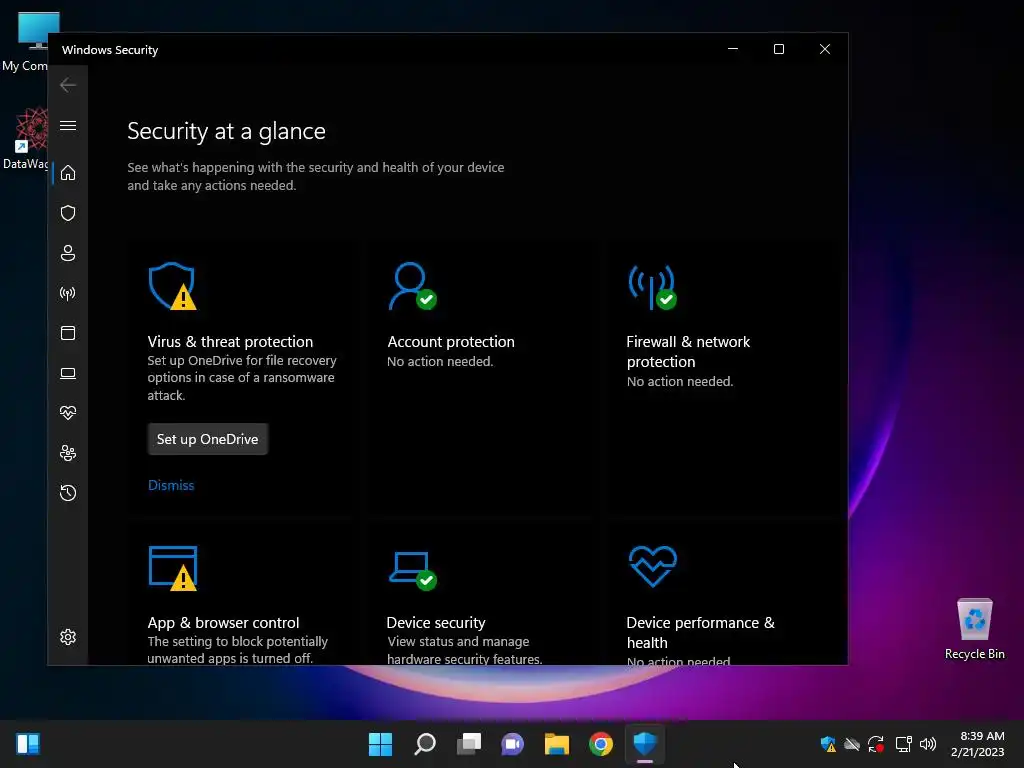This screenshot has height=768, width=1024.
Task: Open Device security laptop icon in sidebar
Action: 68,374
